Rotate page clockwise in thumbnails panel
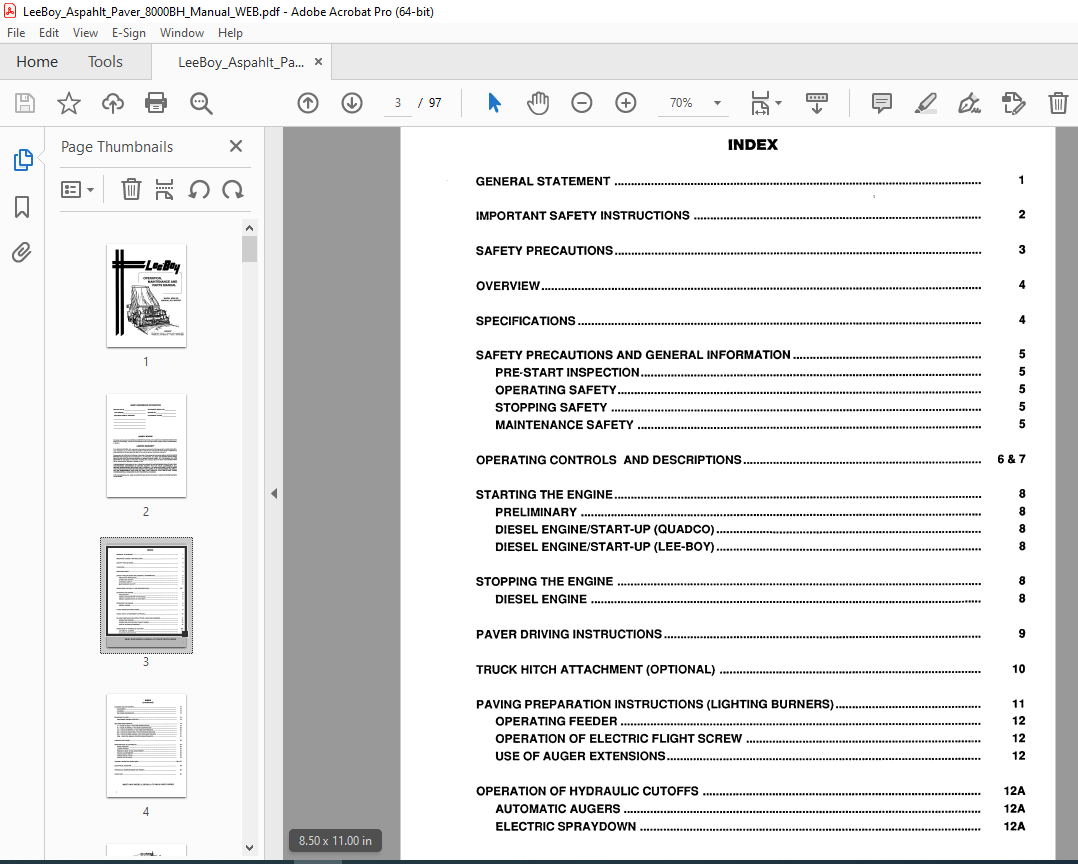The image size is (1078, 864). point(233,189)
